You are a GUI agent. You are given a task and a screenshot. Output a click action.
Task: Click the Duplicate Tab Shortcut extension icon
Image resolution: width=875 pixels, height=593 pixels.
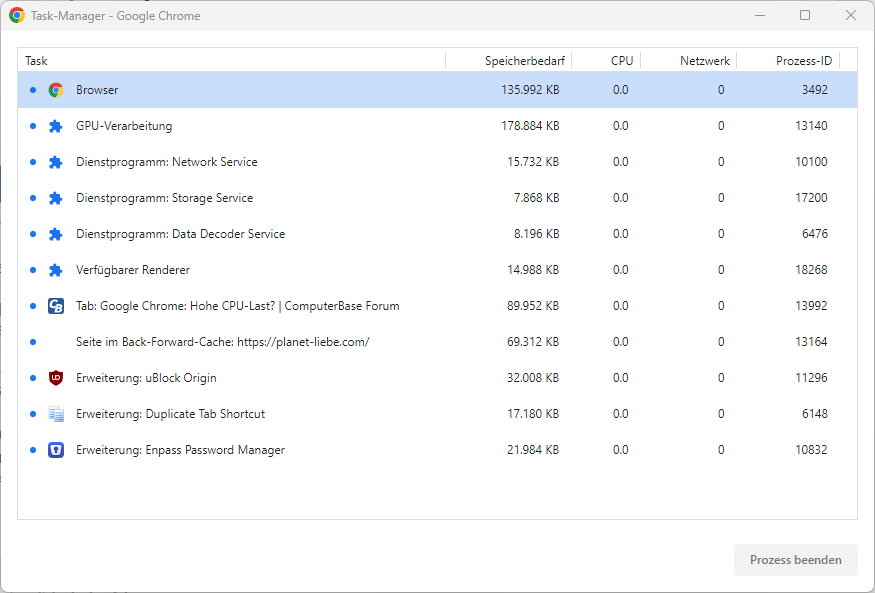pos(56,414)
